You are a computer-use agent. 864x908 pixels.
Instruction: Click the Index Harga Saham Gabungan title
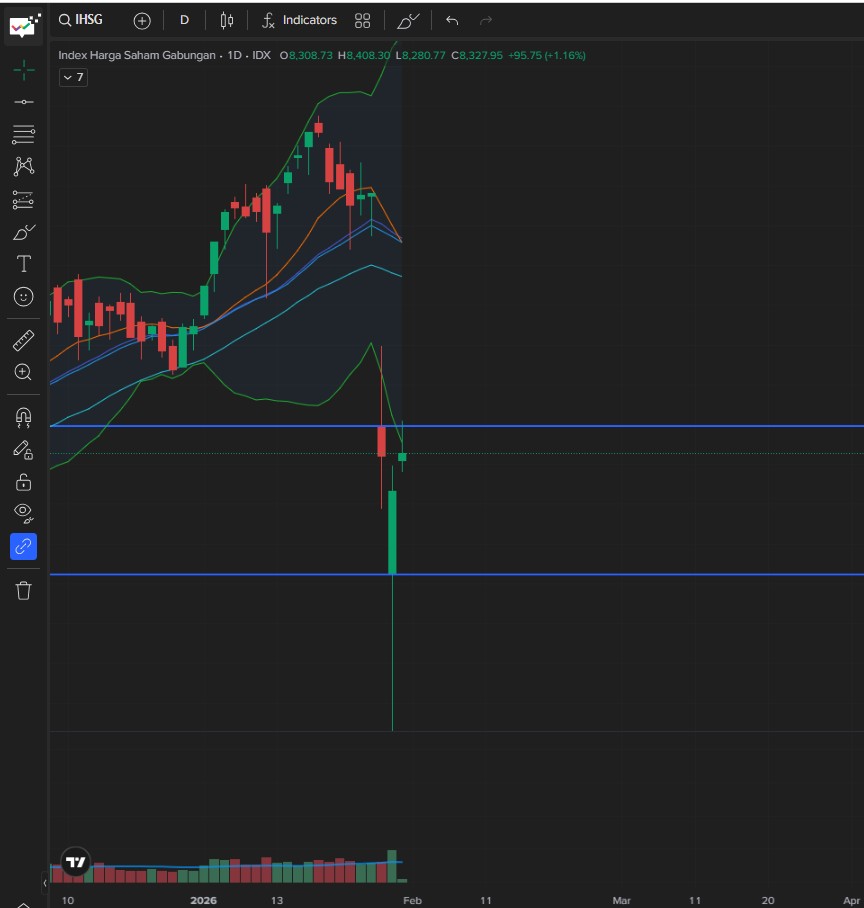[137, 56]
